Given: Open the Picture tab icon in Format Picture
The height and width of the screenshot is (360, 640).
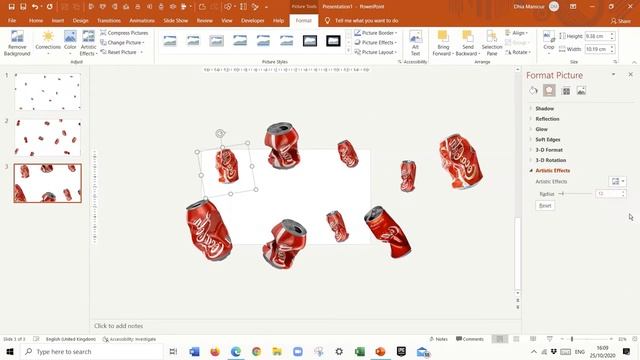Looking at the screenshot, I should (x=581, y=91).
